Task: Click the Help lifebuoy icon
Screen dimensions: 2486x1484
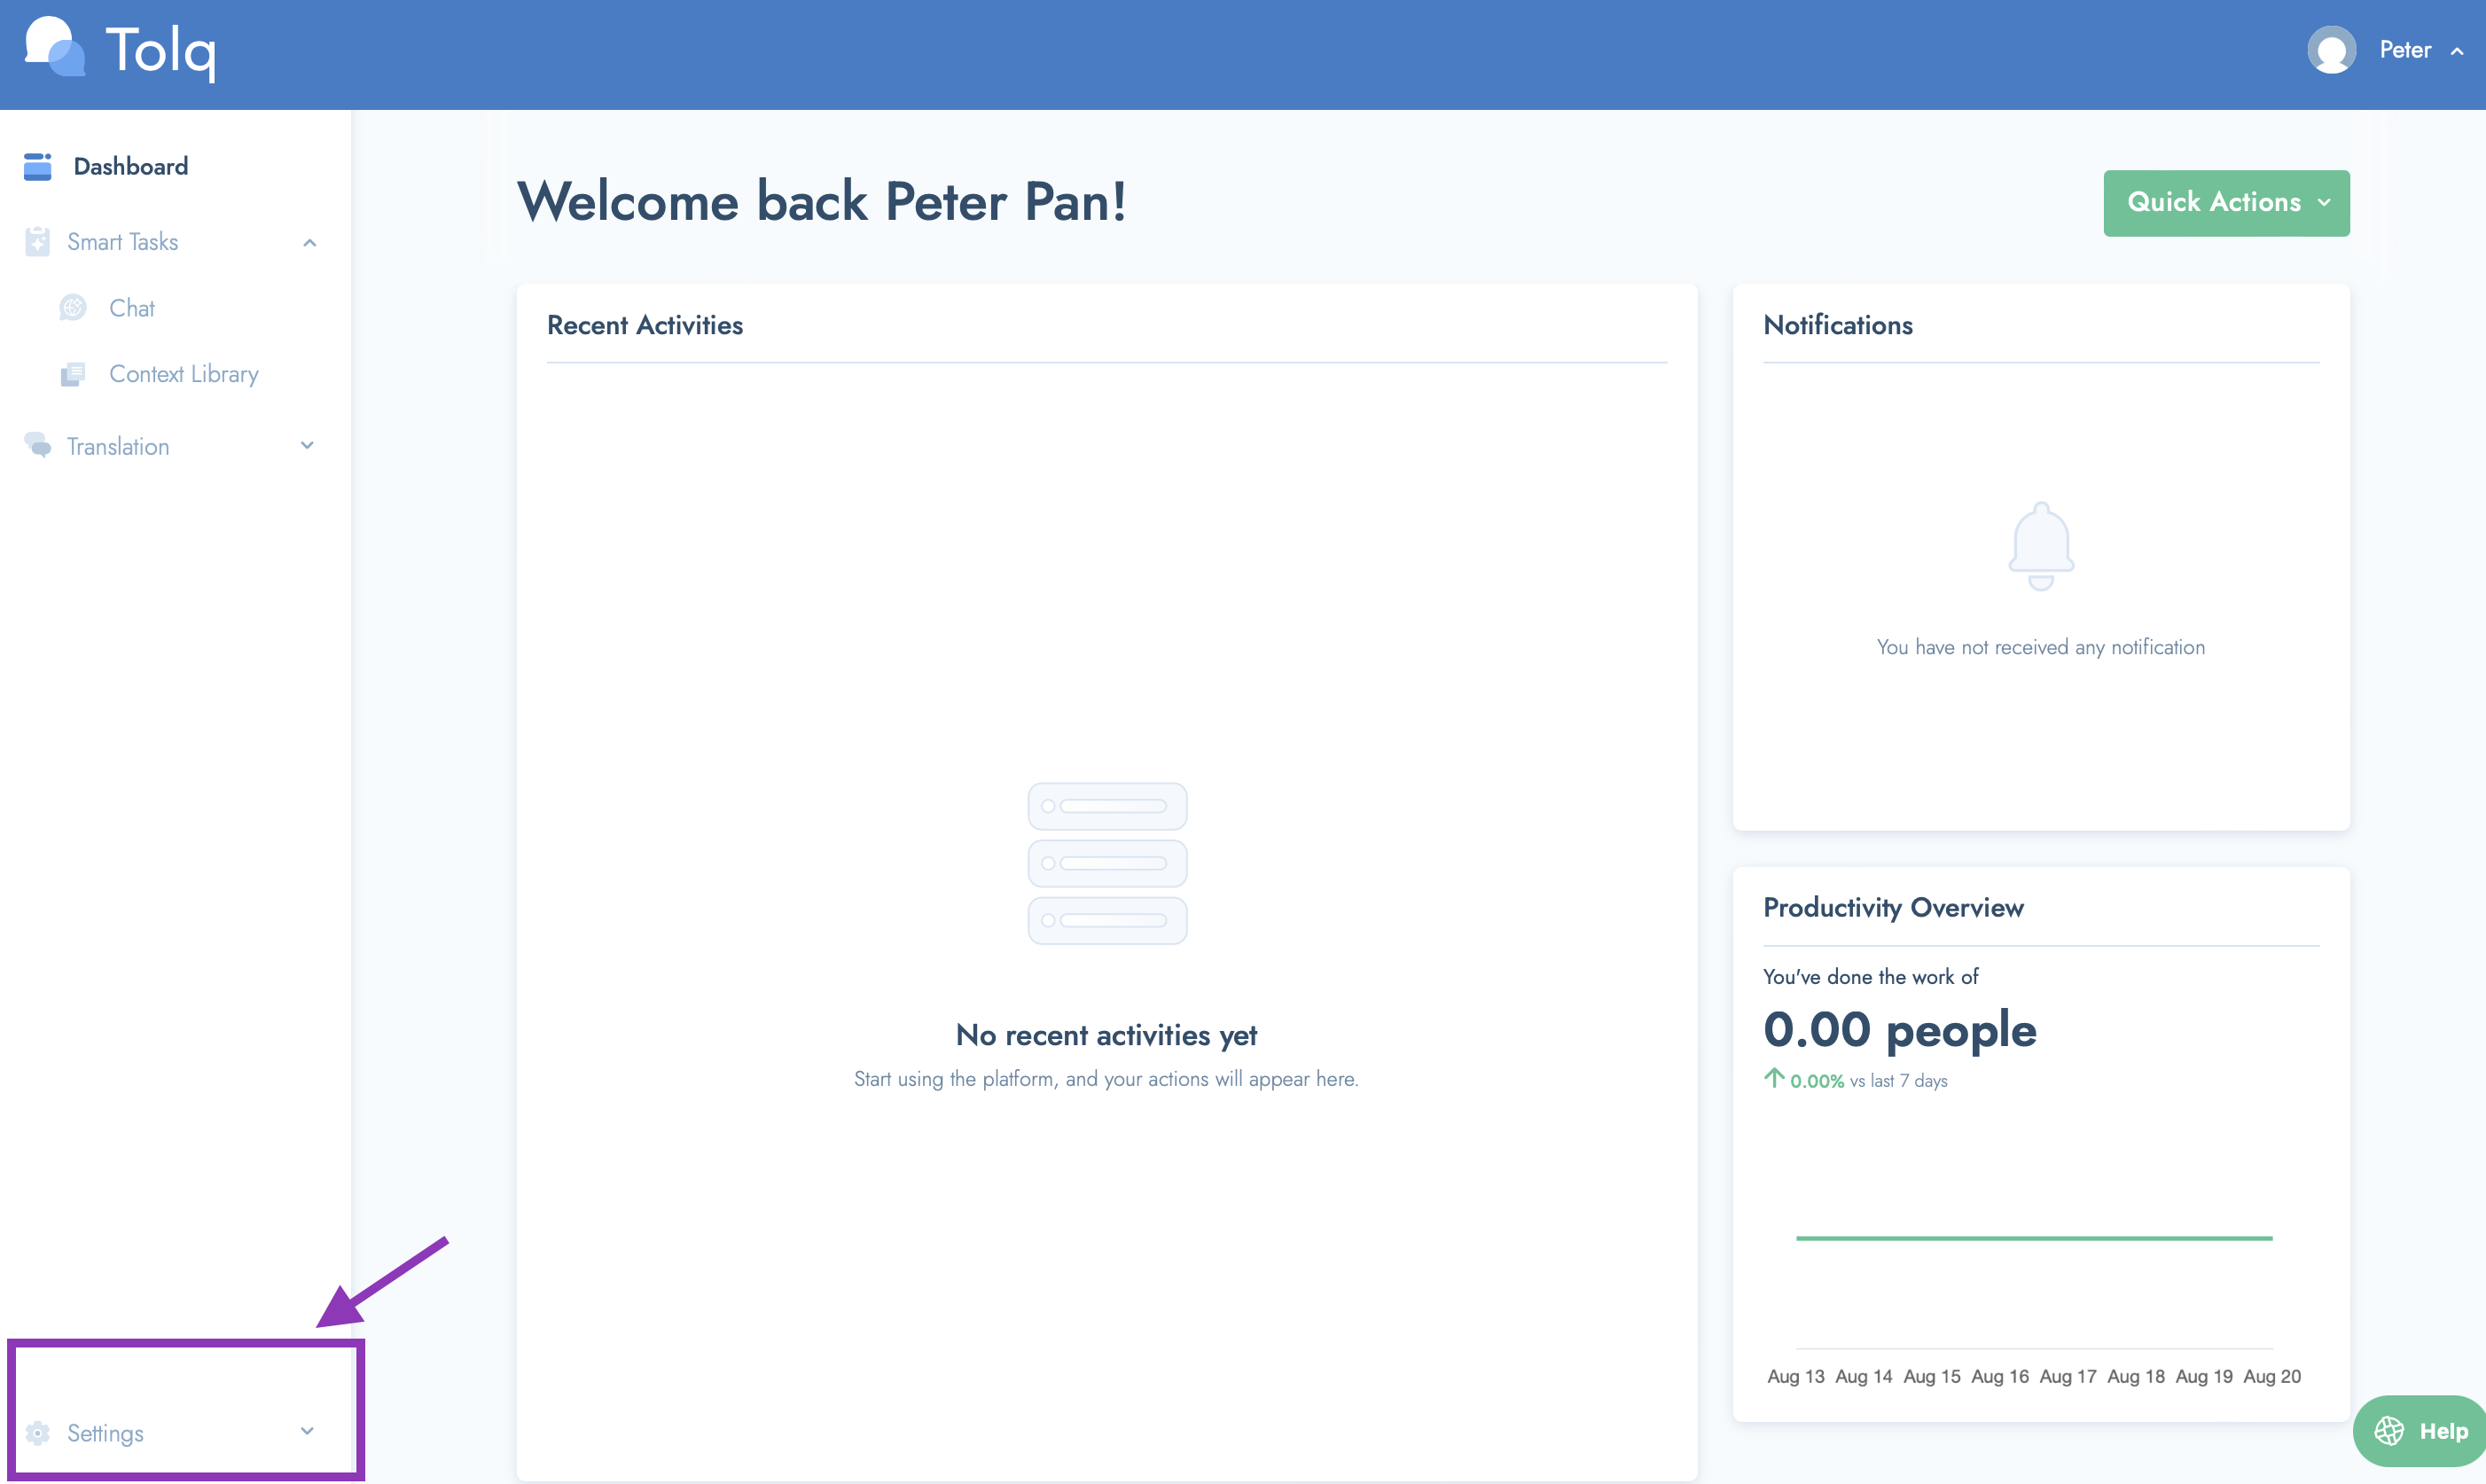Action: coord(2389,1431)
